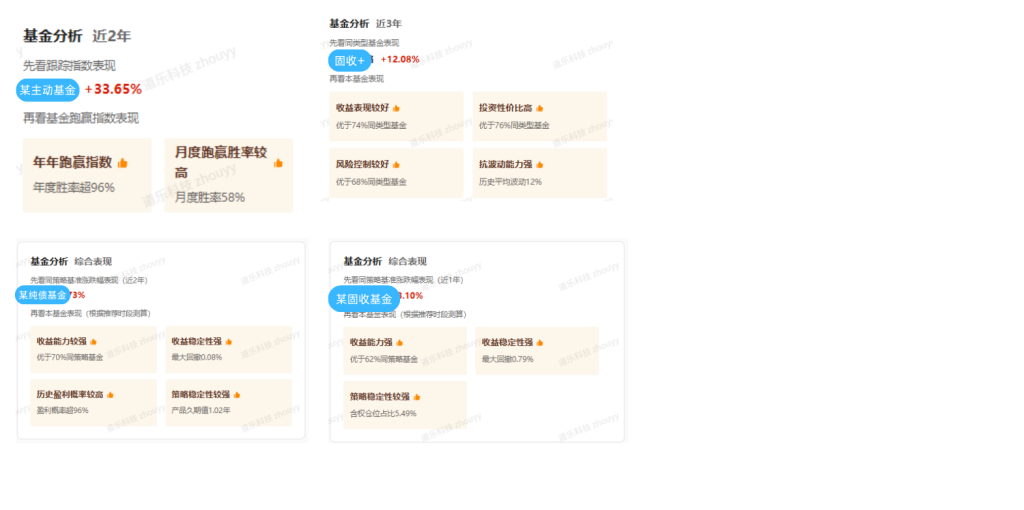The width and height of the screenshot is (1024, 510).
Task: Click the red +12.08% return figure
Action: 400,60
